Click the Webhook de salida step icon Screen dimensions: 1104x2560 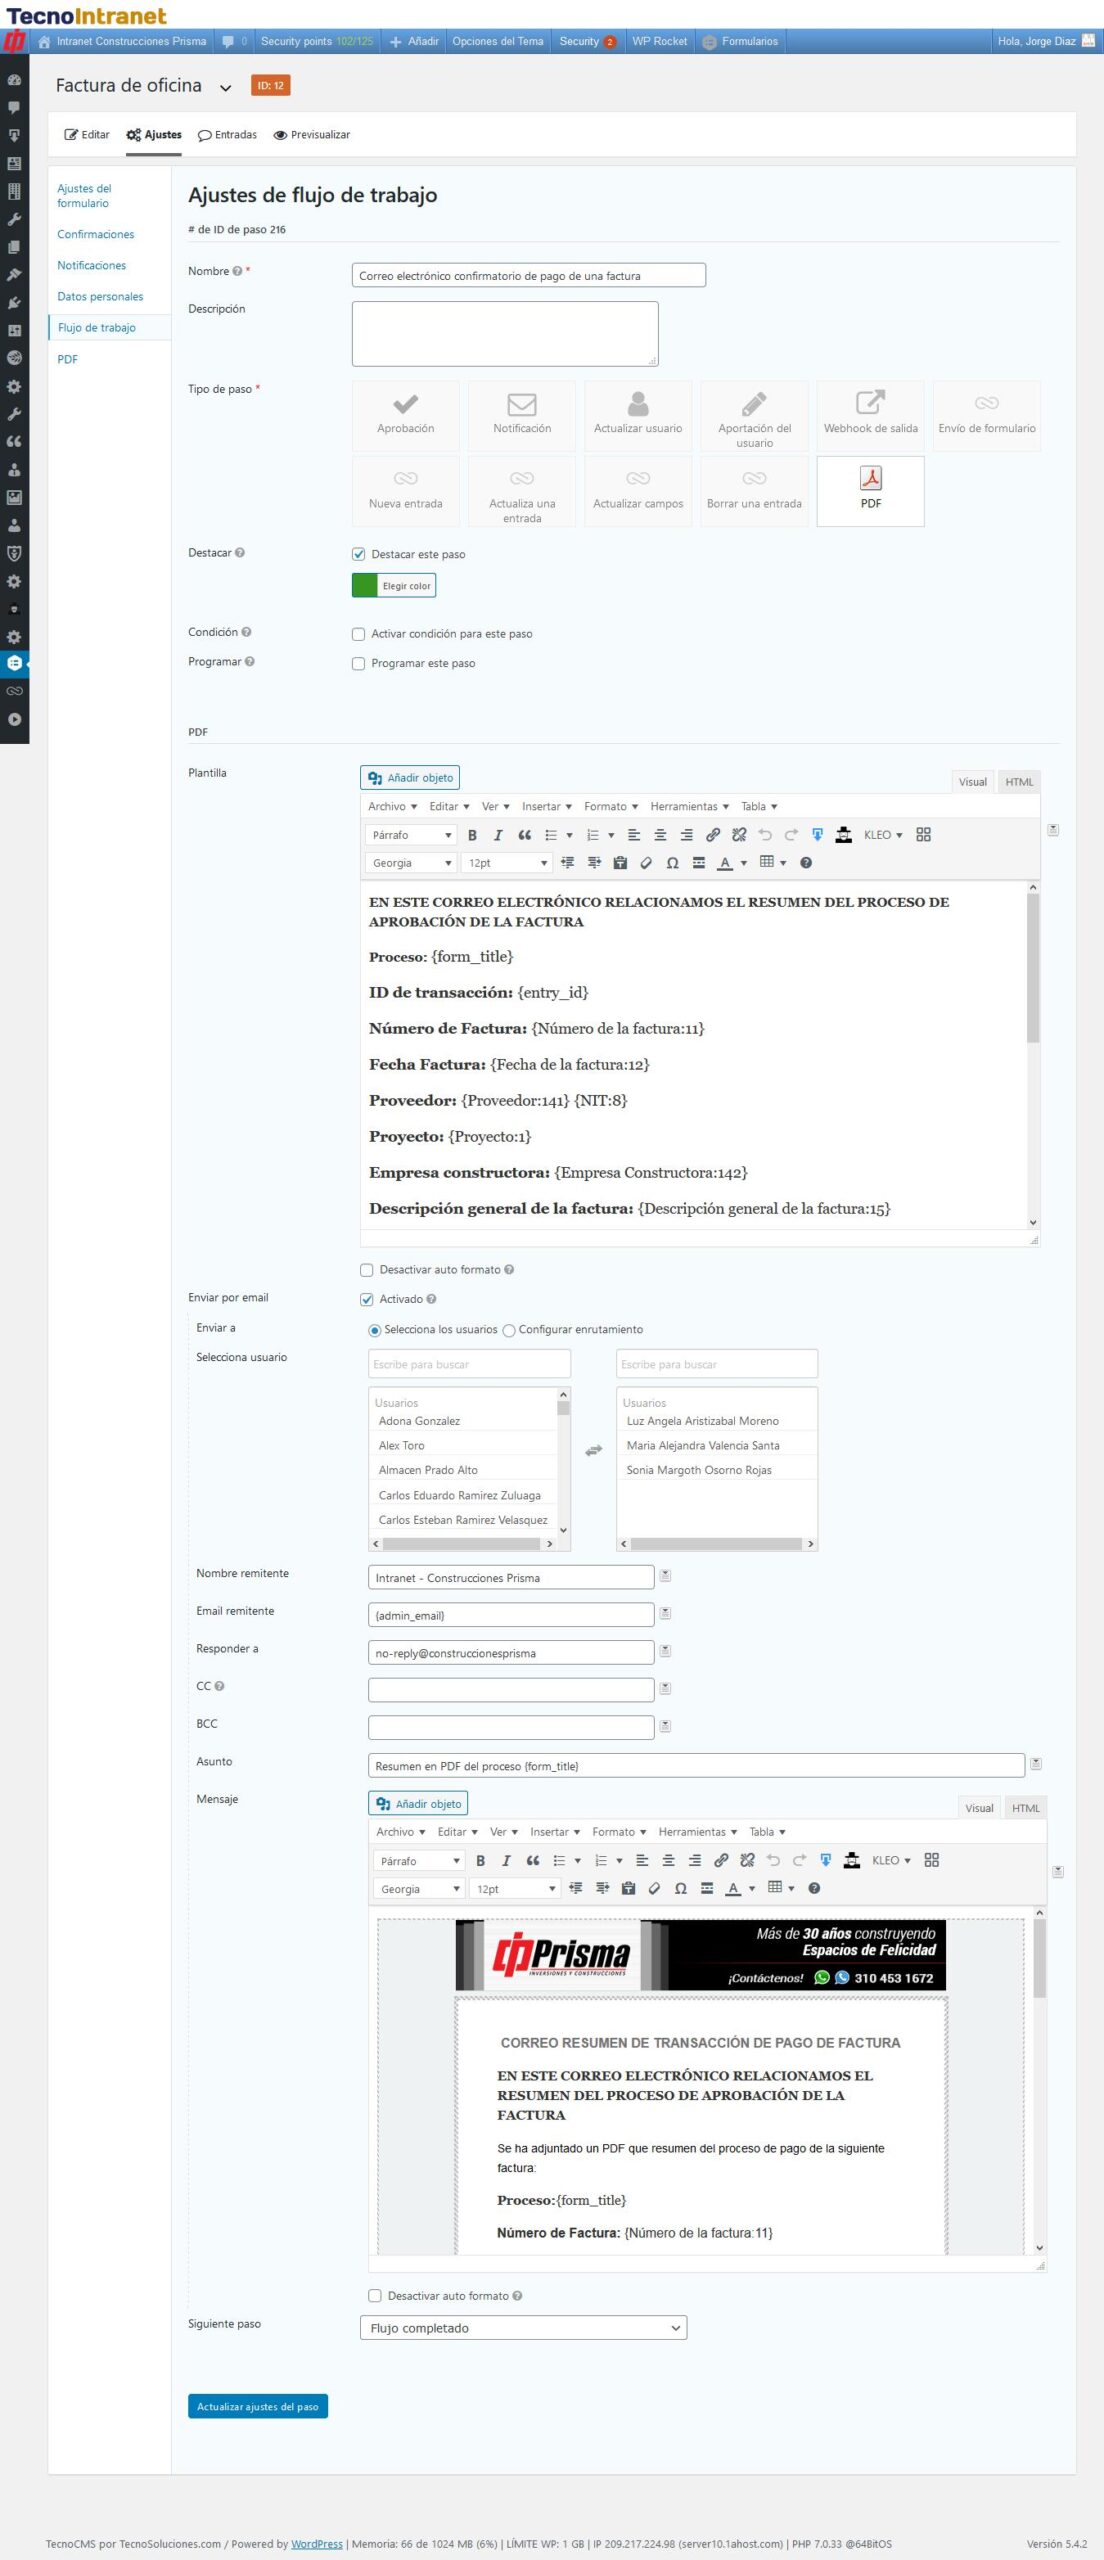click(870, 403)
